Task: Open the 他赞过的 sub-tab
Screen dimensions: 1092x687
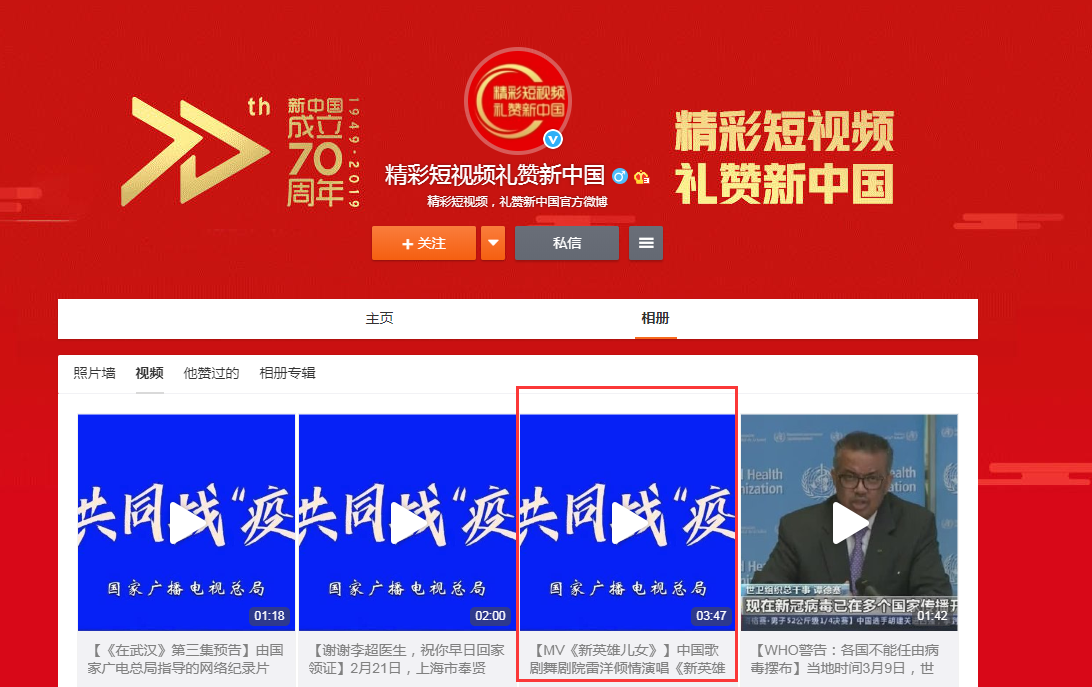Action: (211, 373)
